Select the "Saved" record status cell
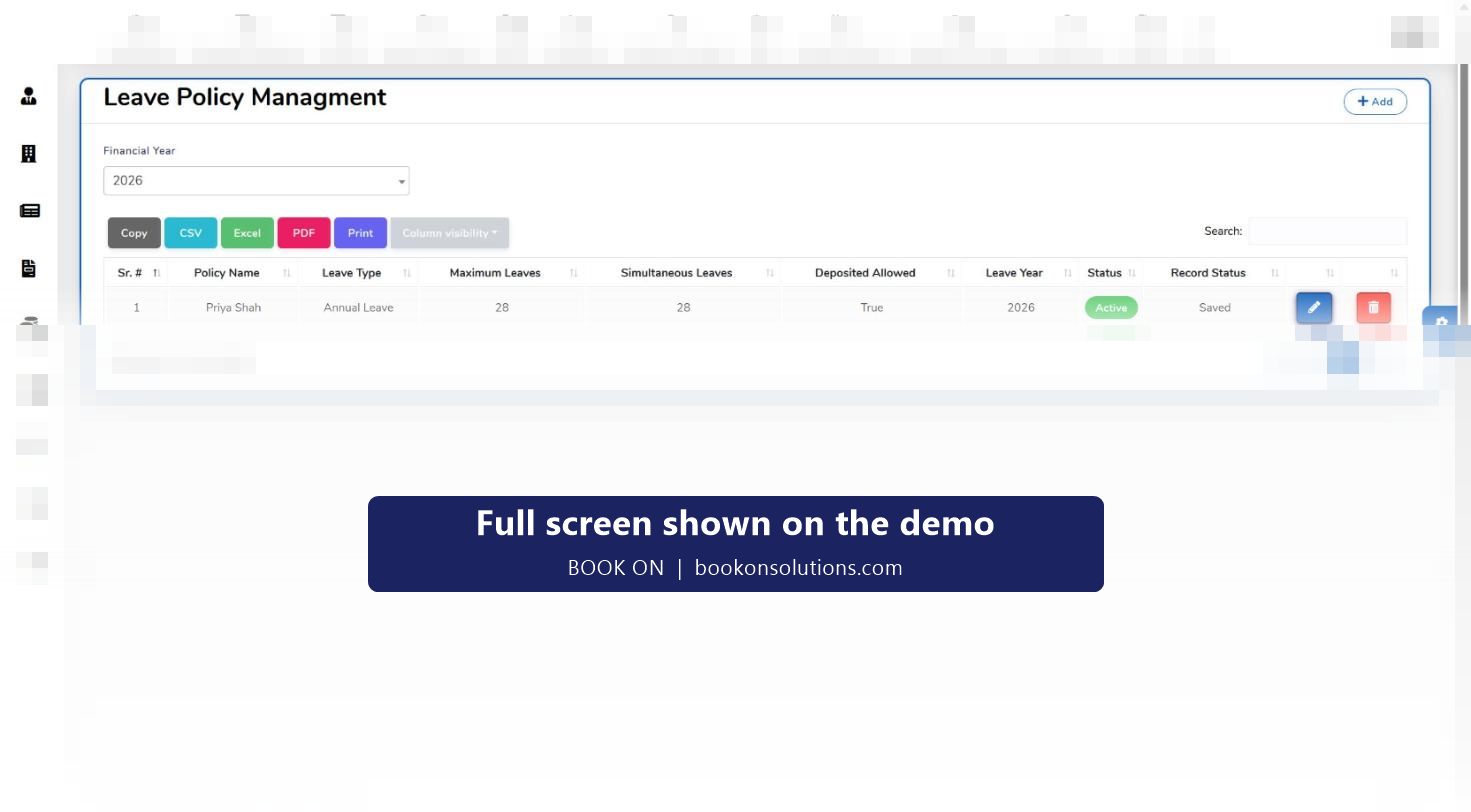Screen dimensions: 1471x812 pyautogui.click(x=1215, y=308)
